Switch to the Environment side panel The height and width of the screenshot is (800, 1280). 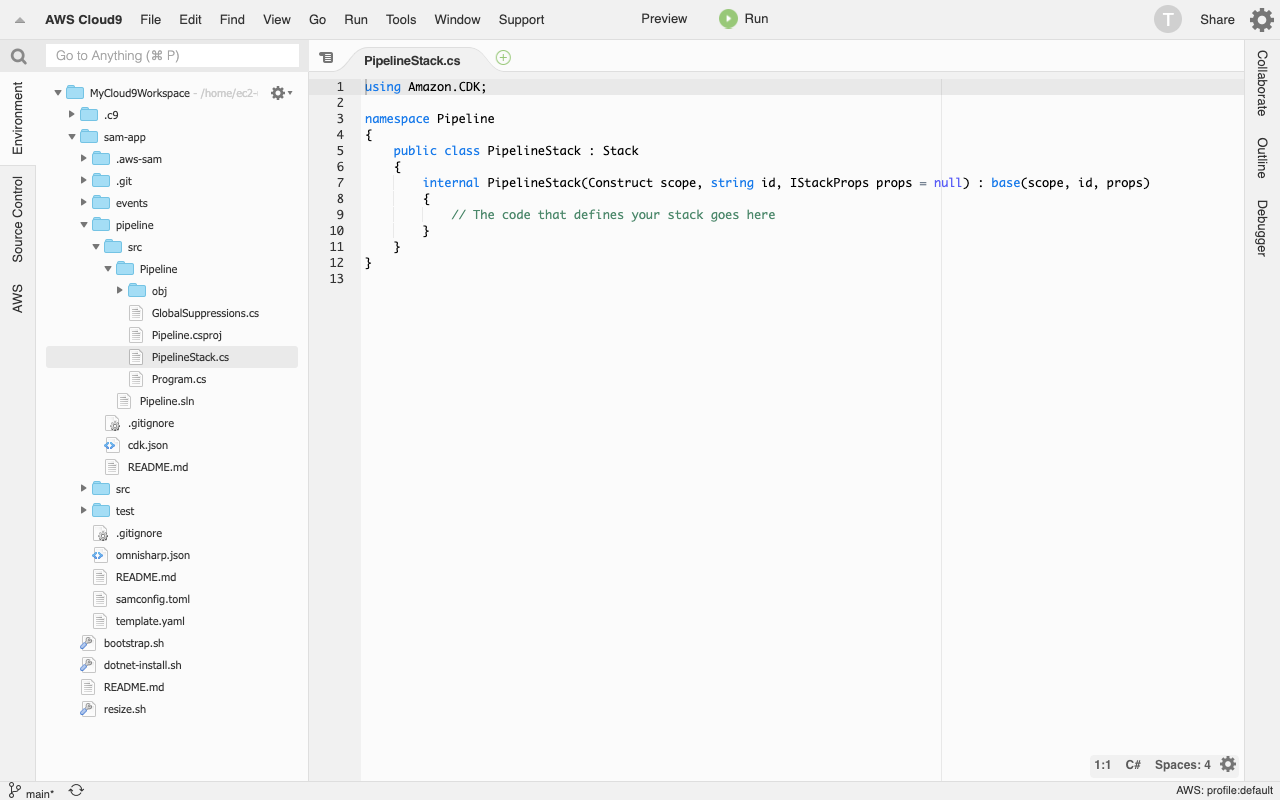tap(17, 118)
